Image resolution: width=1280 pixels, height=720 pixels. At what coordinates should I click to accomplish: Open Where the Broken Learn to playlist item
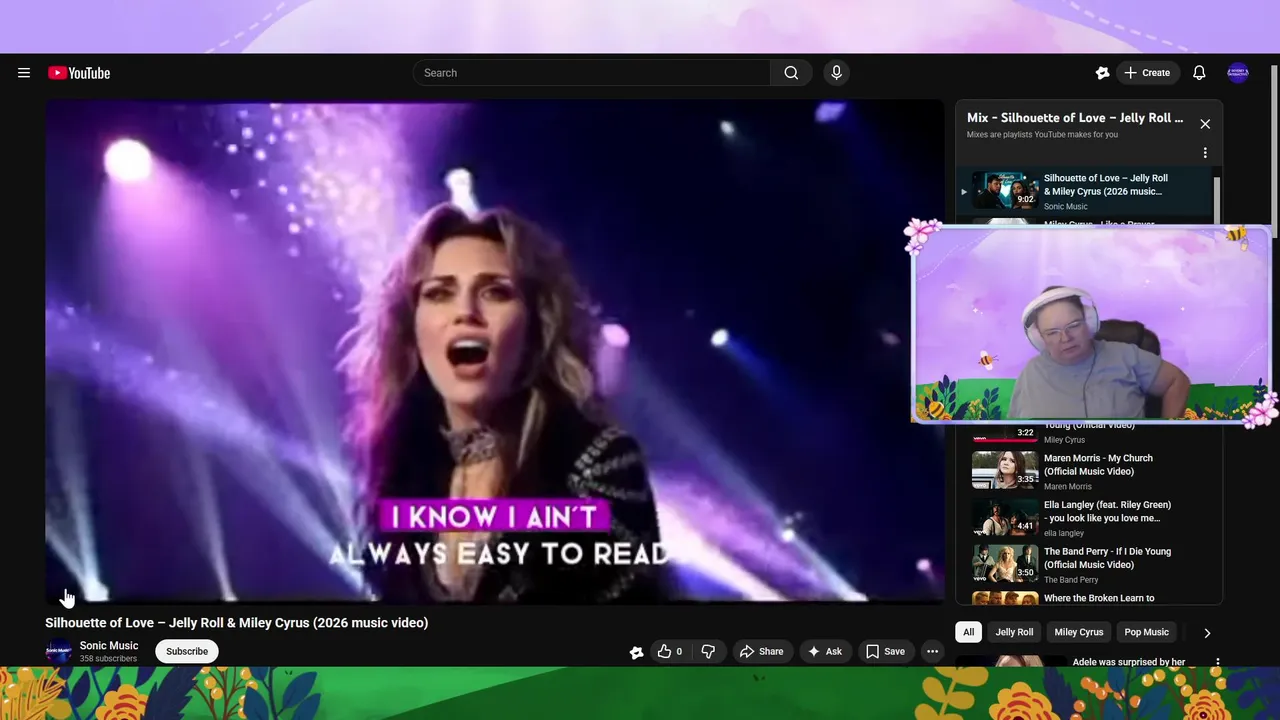[x=1085, y=598]
